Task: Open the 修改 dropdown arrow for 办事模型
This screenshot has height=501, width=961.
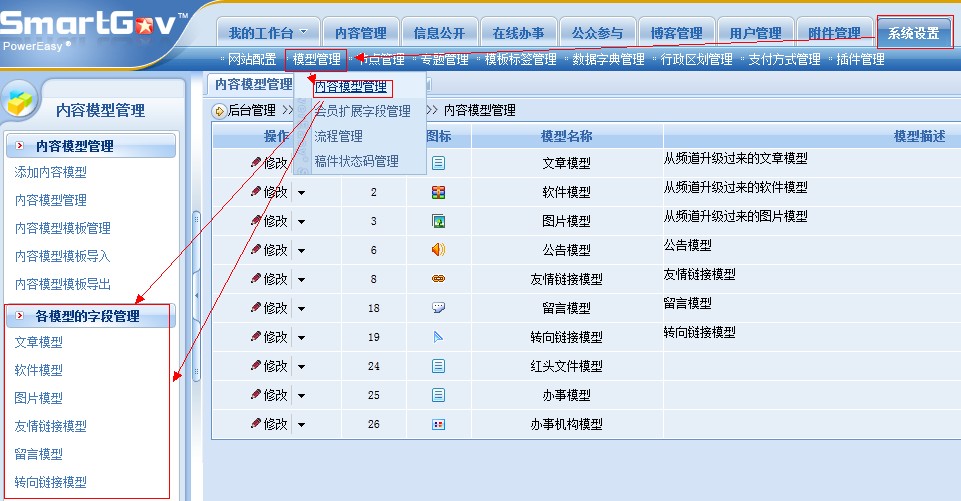Action: (302, 395)
